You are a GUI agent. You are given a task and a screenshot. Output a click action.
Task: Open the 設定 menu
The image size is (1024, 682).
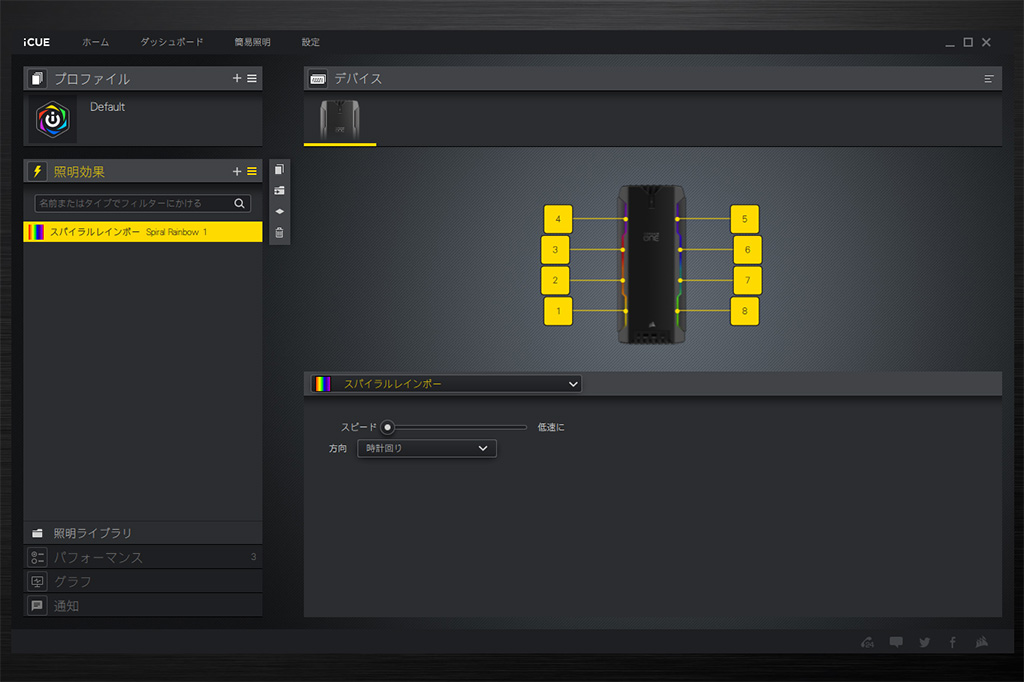point(310,42)
